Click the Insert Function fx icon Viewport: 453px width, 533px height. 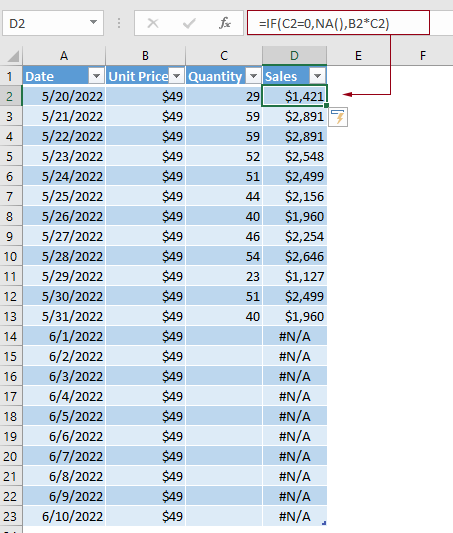pos(225,23)
